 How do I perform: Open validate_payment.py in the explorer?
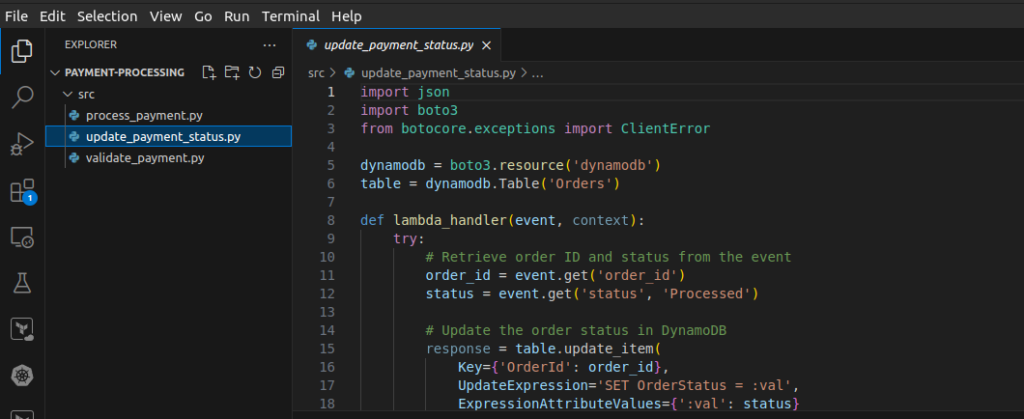point(145,158)
